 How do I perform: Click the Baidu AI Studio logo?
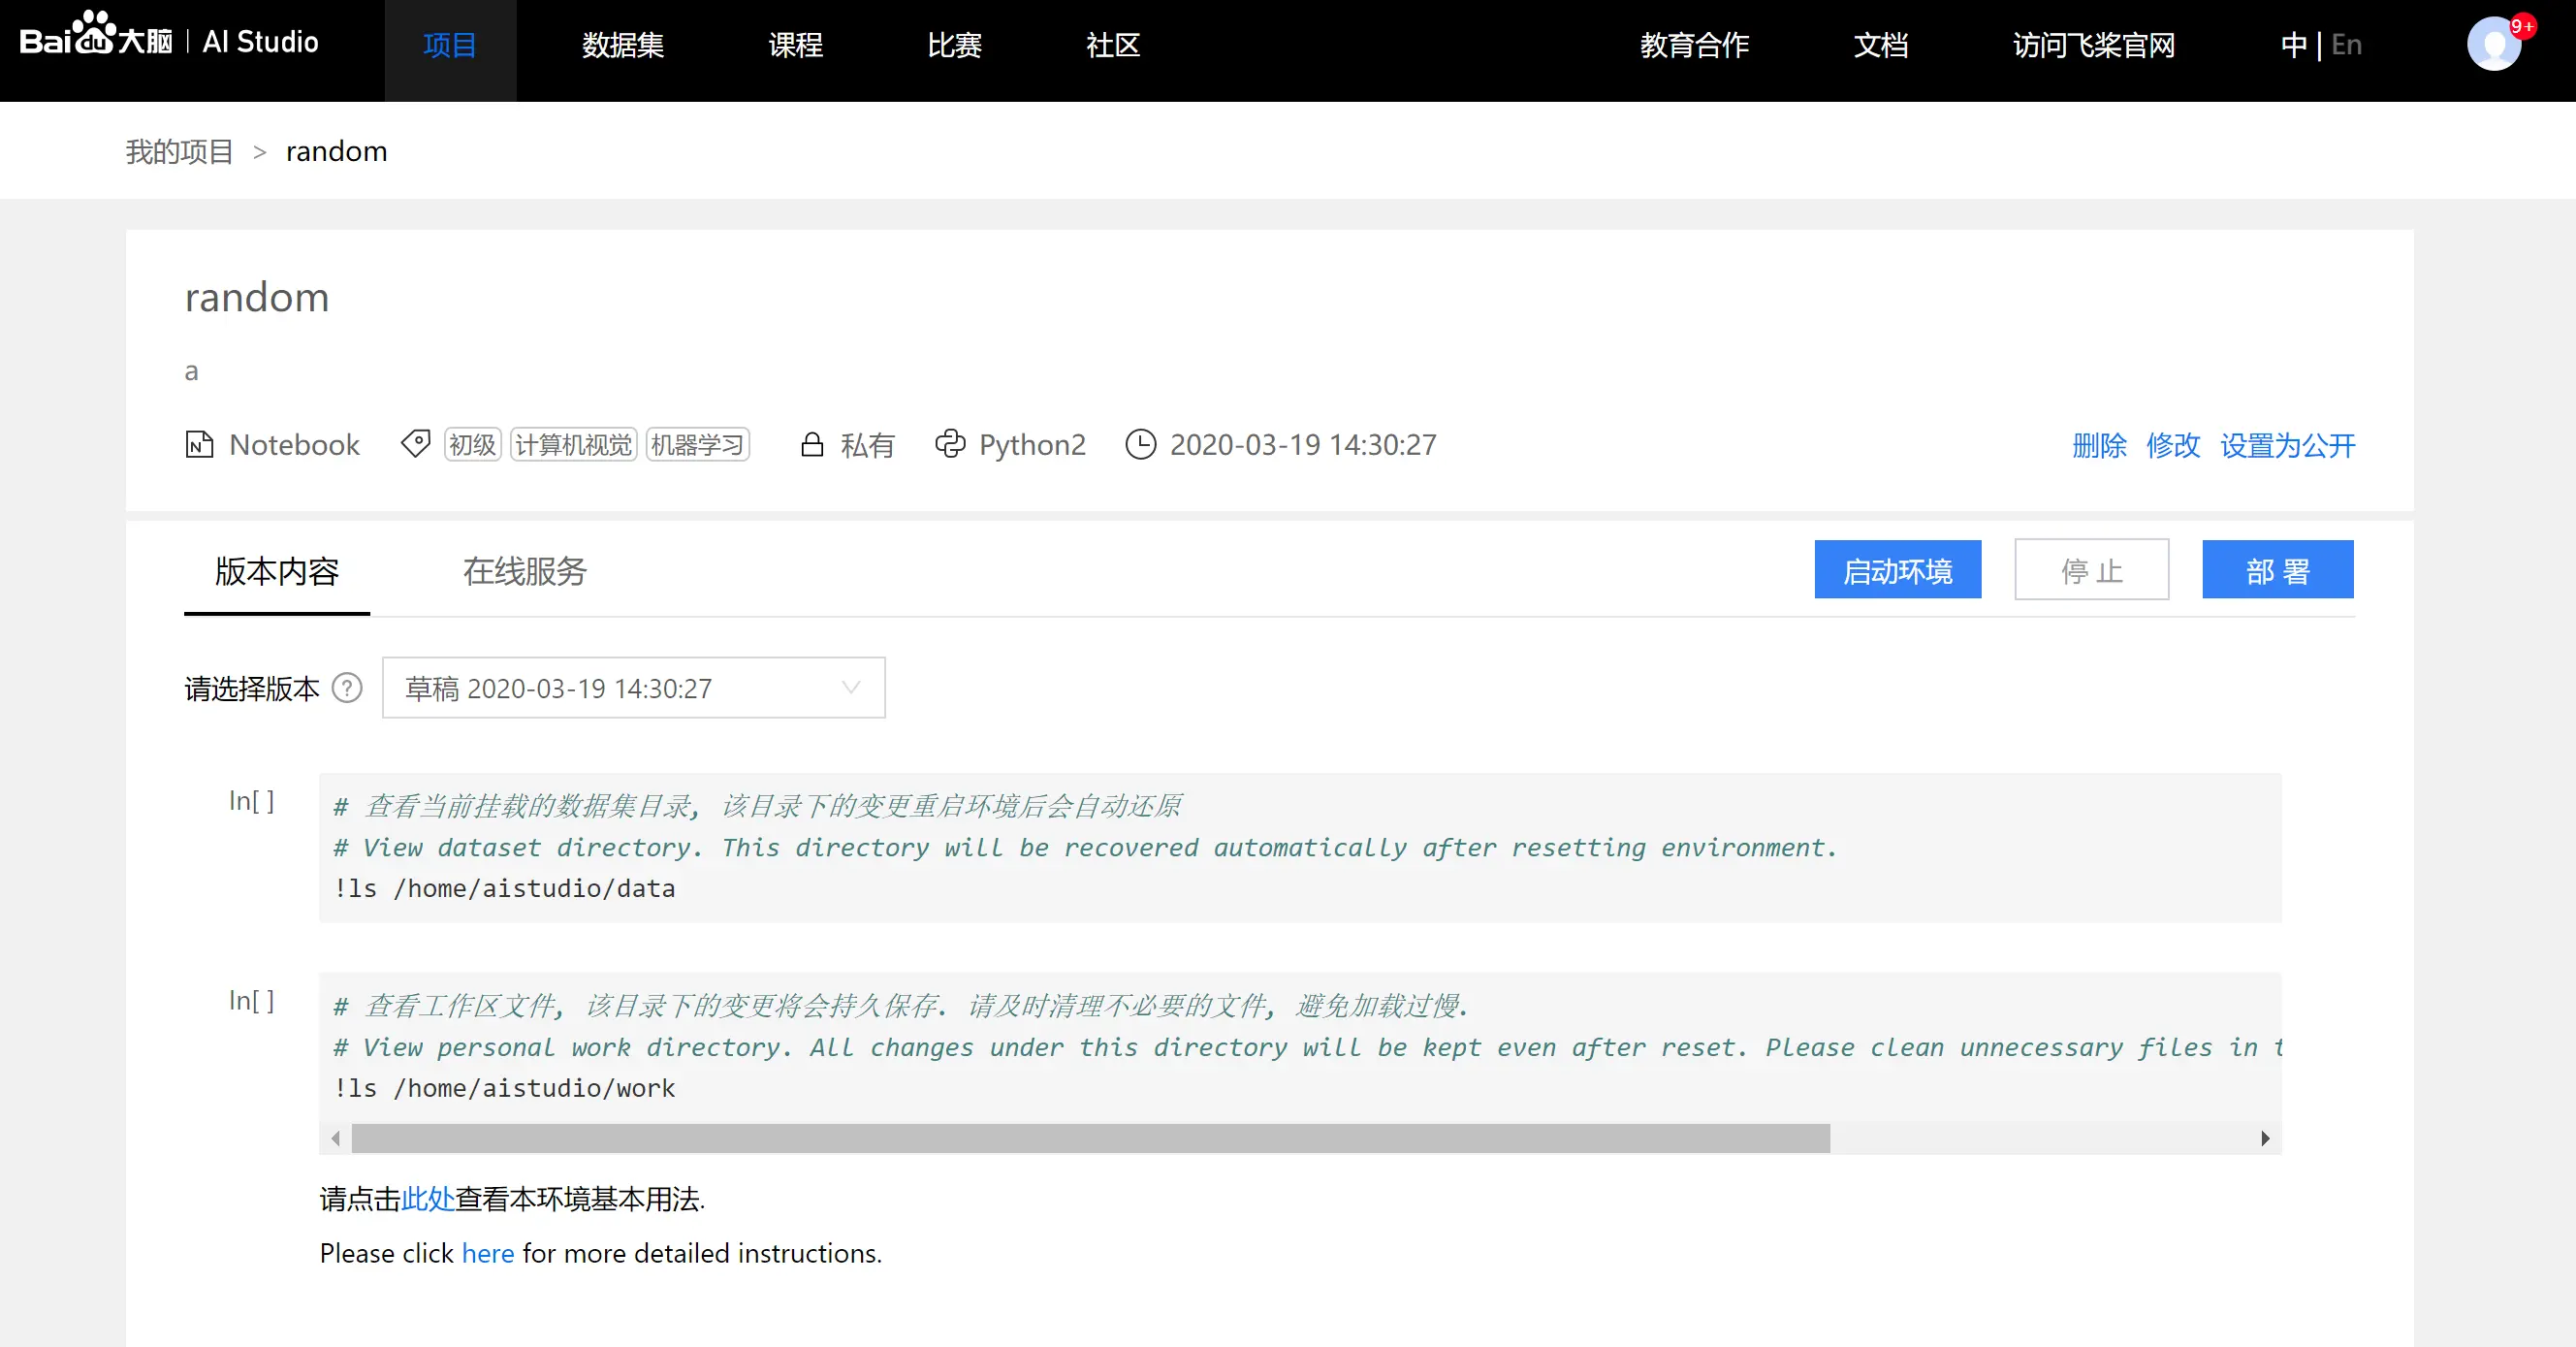168,40
